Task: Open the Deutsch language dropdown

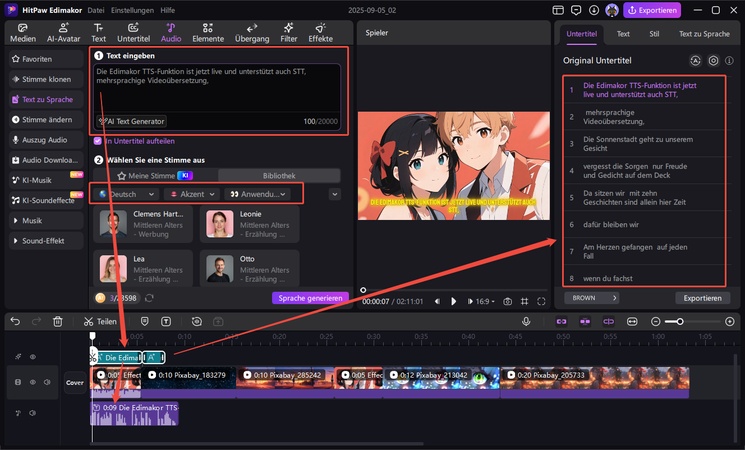Action: pos(126,194)
